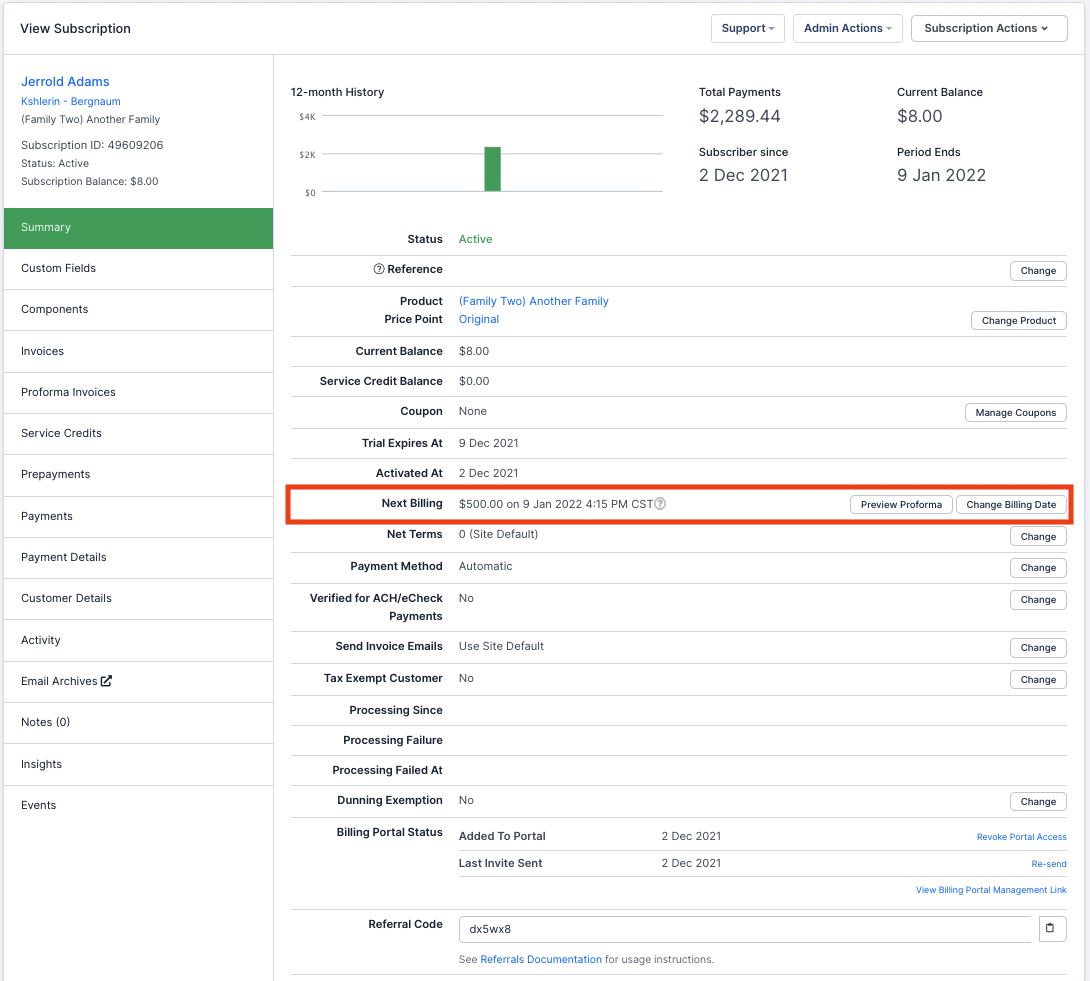Viewport: 1090px width, 981px height.
Task: Re-send the billing portal invite
Action: click(x=1048, y=864)
